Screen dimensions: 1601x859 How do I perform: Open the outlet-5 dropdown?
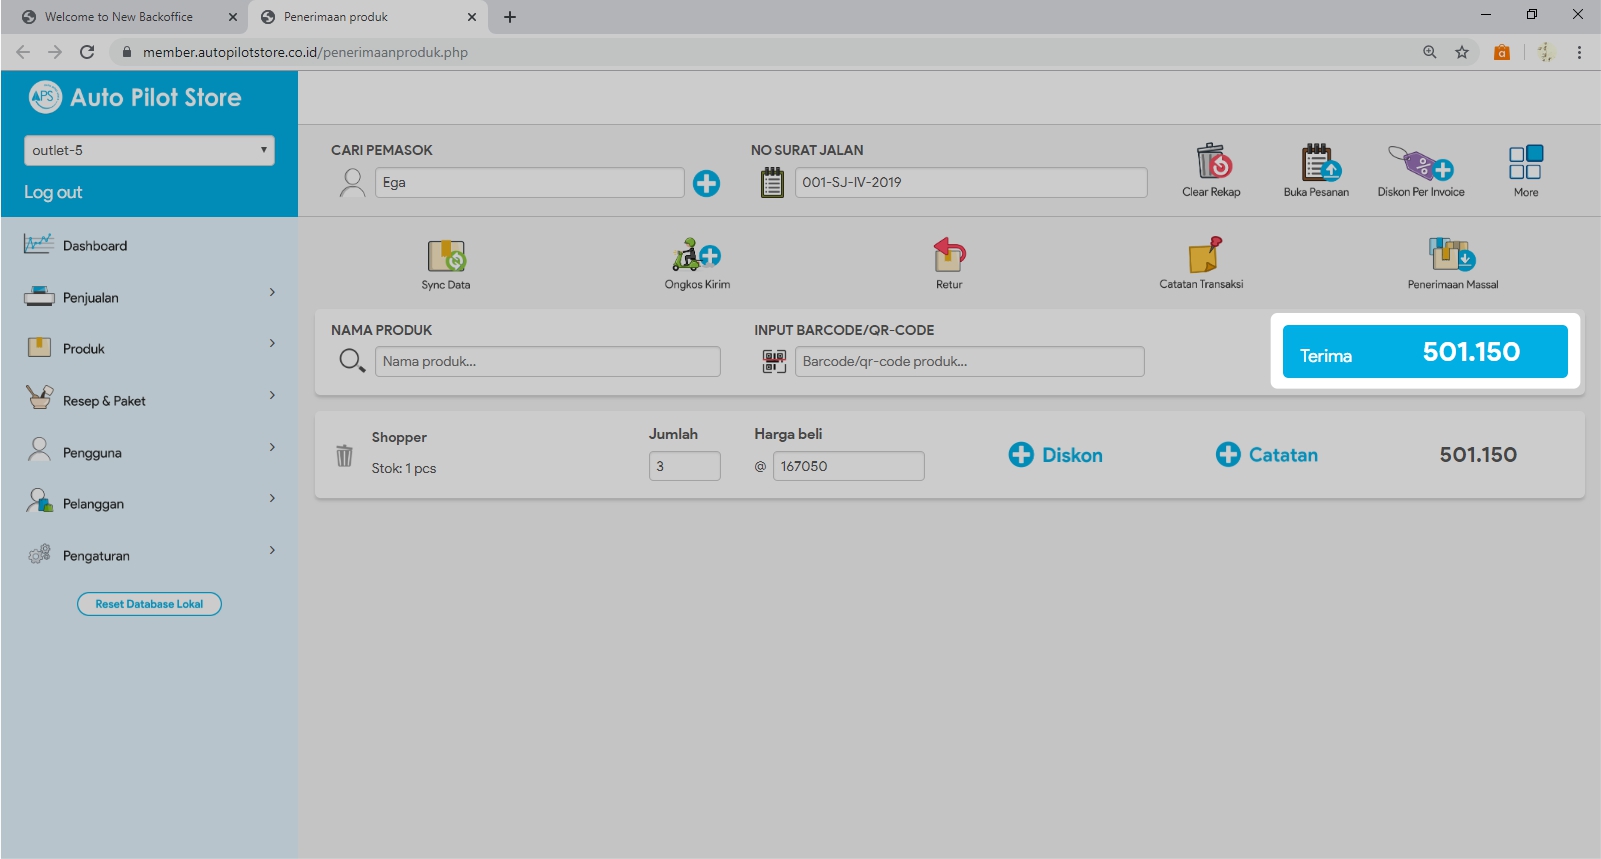point(149,150)
